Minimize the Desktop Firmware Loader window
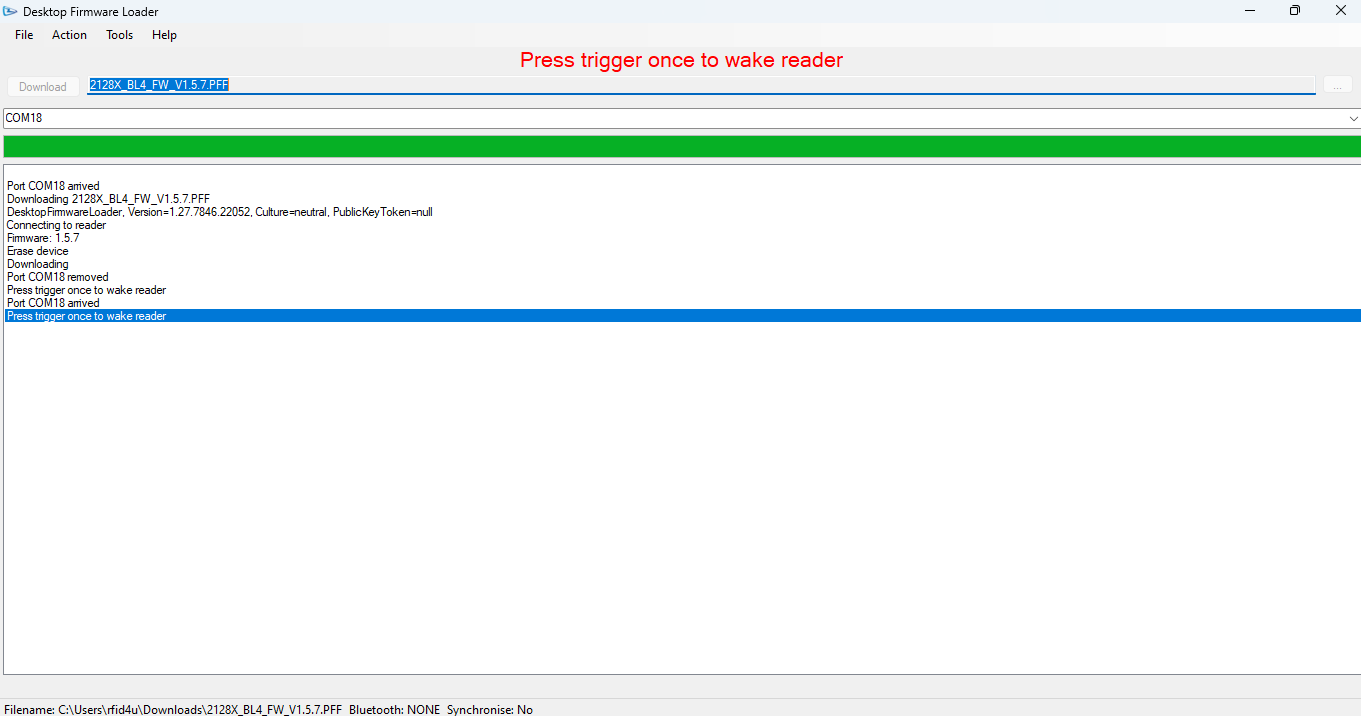 pyautogui.click(x=1250, y=10)
